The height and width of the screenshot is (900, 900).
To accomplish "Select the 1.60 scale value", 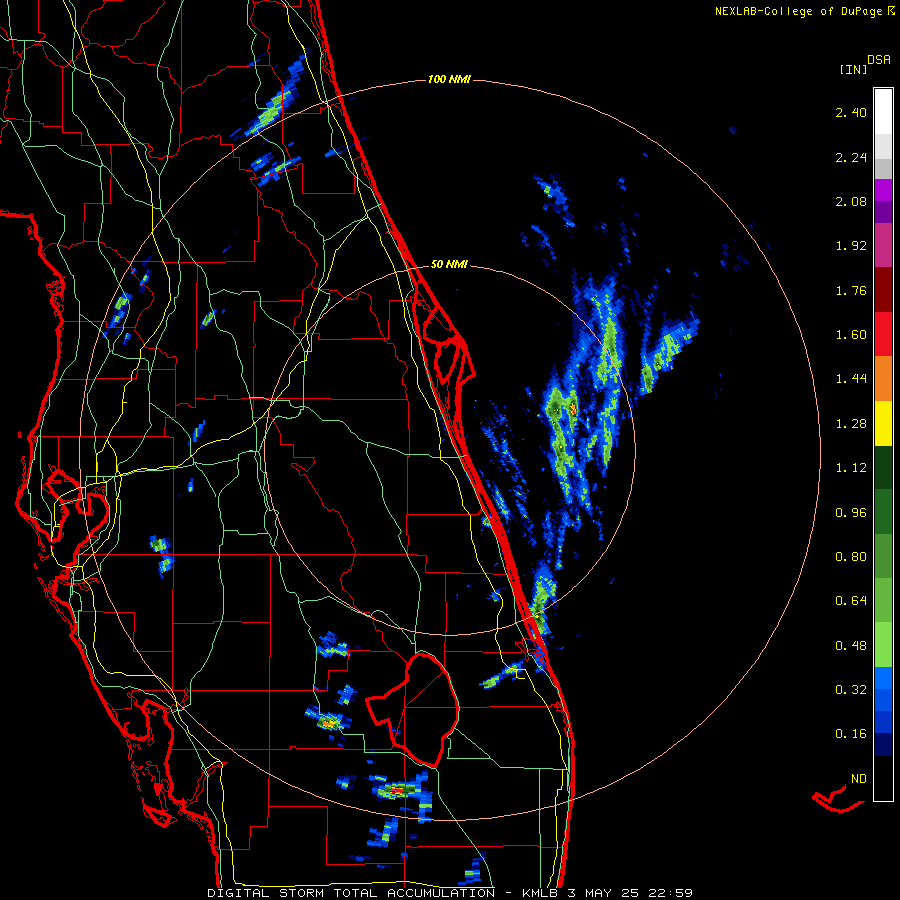I will (851, 335).
